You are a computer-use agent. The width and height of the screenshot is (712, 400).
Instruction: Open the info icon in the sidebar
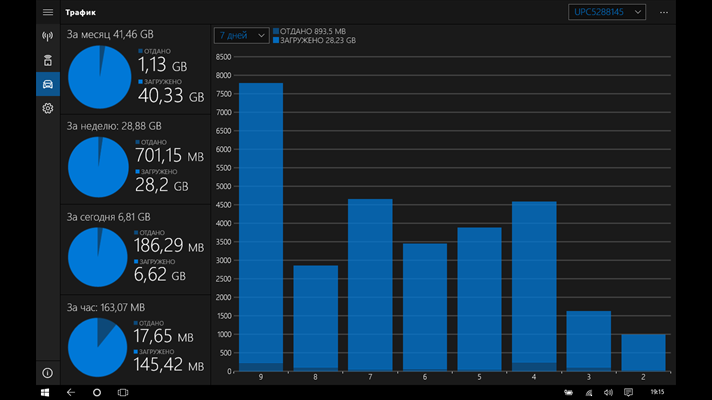(48, 373)
